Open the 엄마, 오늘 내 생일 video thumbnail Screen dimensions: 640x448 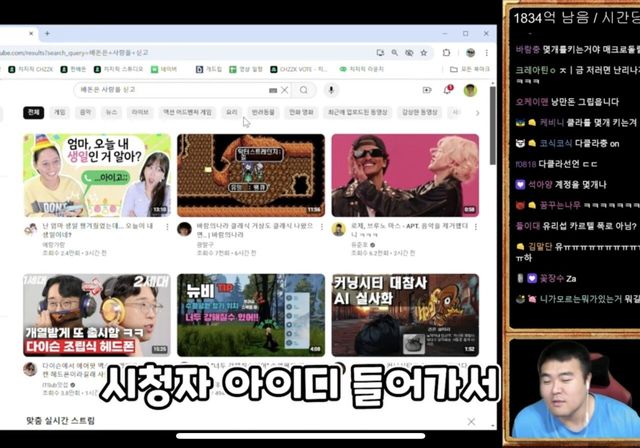coord(97,175)
